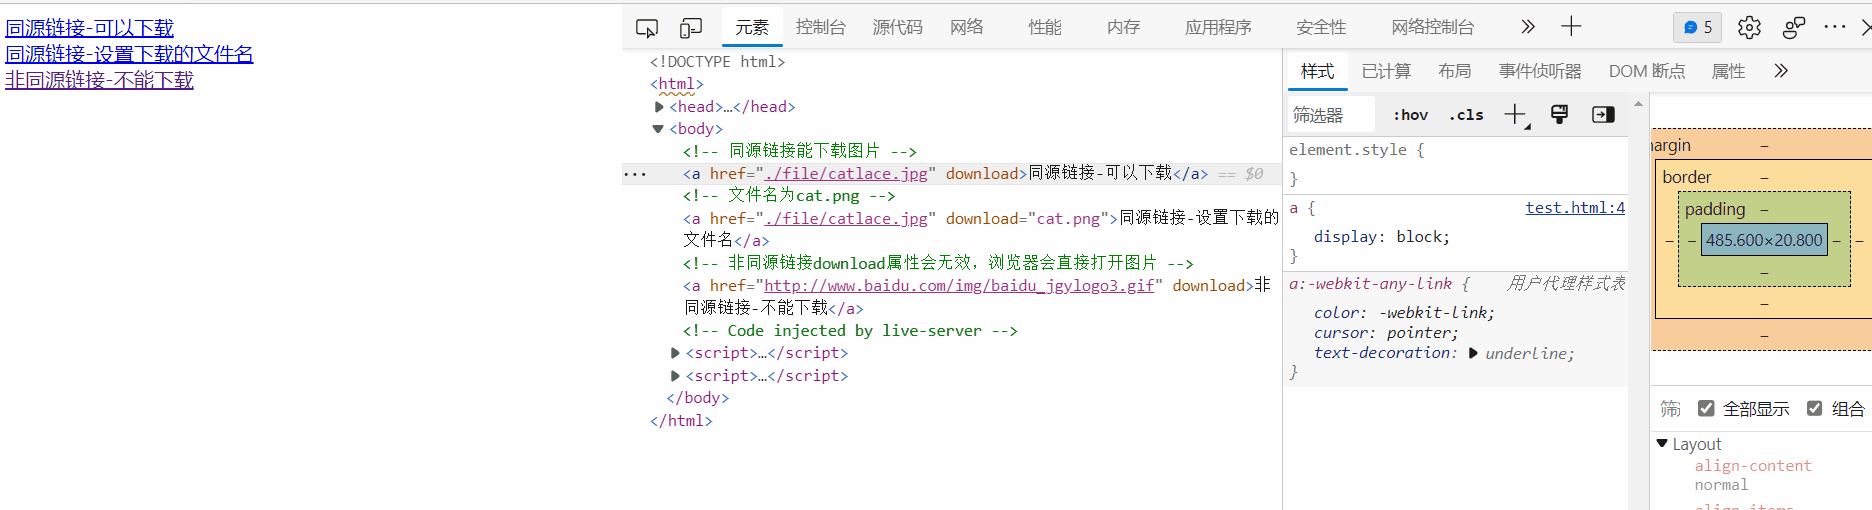Select the 事件侦听器 sidebar tab
Screen dimensions: 1872x510
1540,71
